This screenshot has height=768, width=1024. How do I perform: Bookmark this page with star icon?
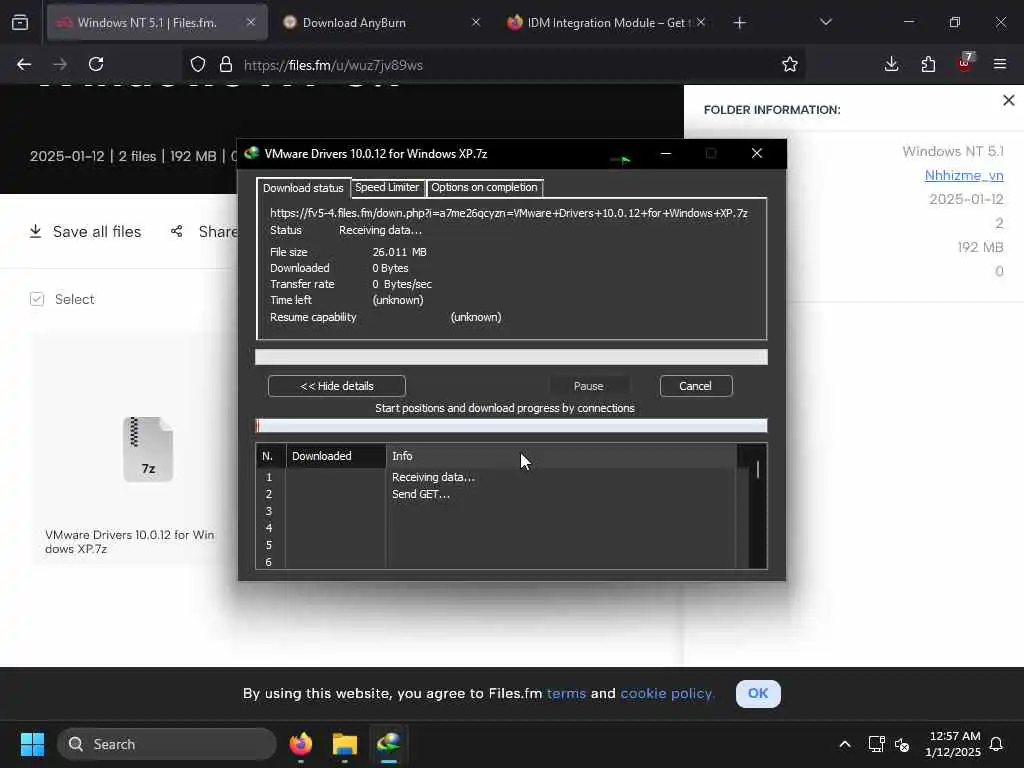point(790,64)
